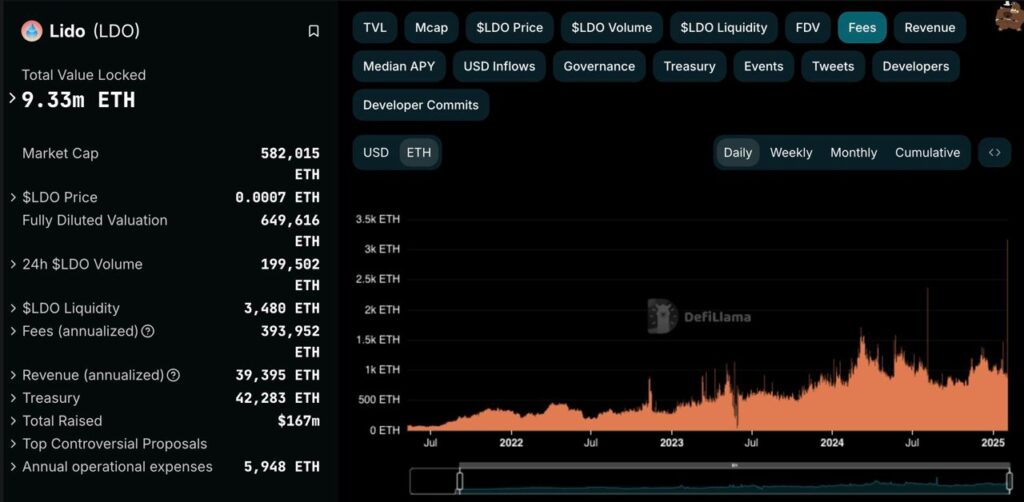Click the Revenue annualized help icon
This screenshot has width=1024, height=502.
tap(173, 375)
